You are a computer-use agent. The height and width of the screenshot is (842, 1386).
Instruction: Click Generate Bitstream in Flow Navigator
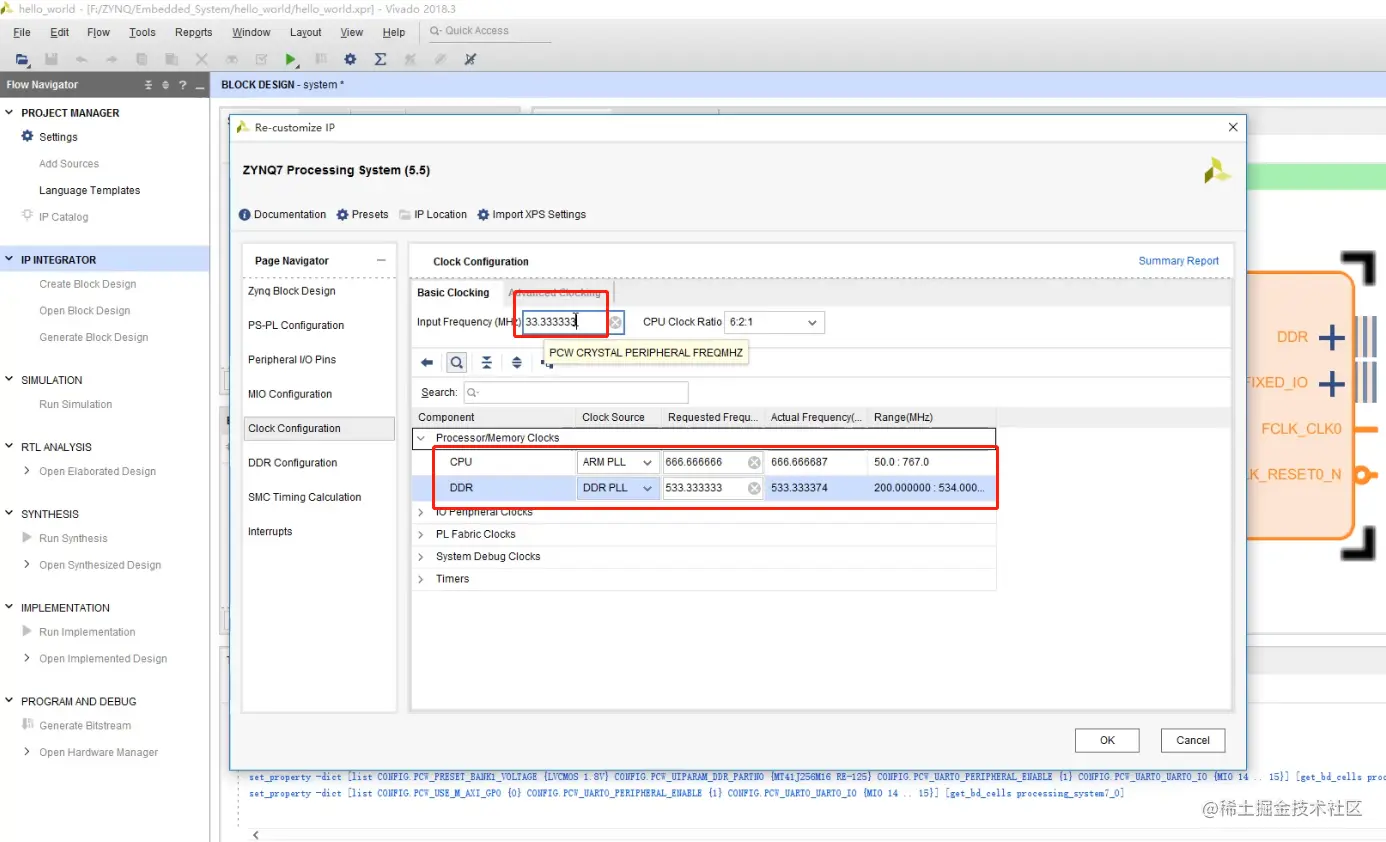85,726
